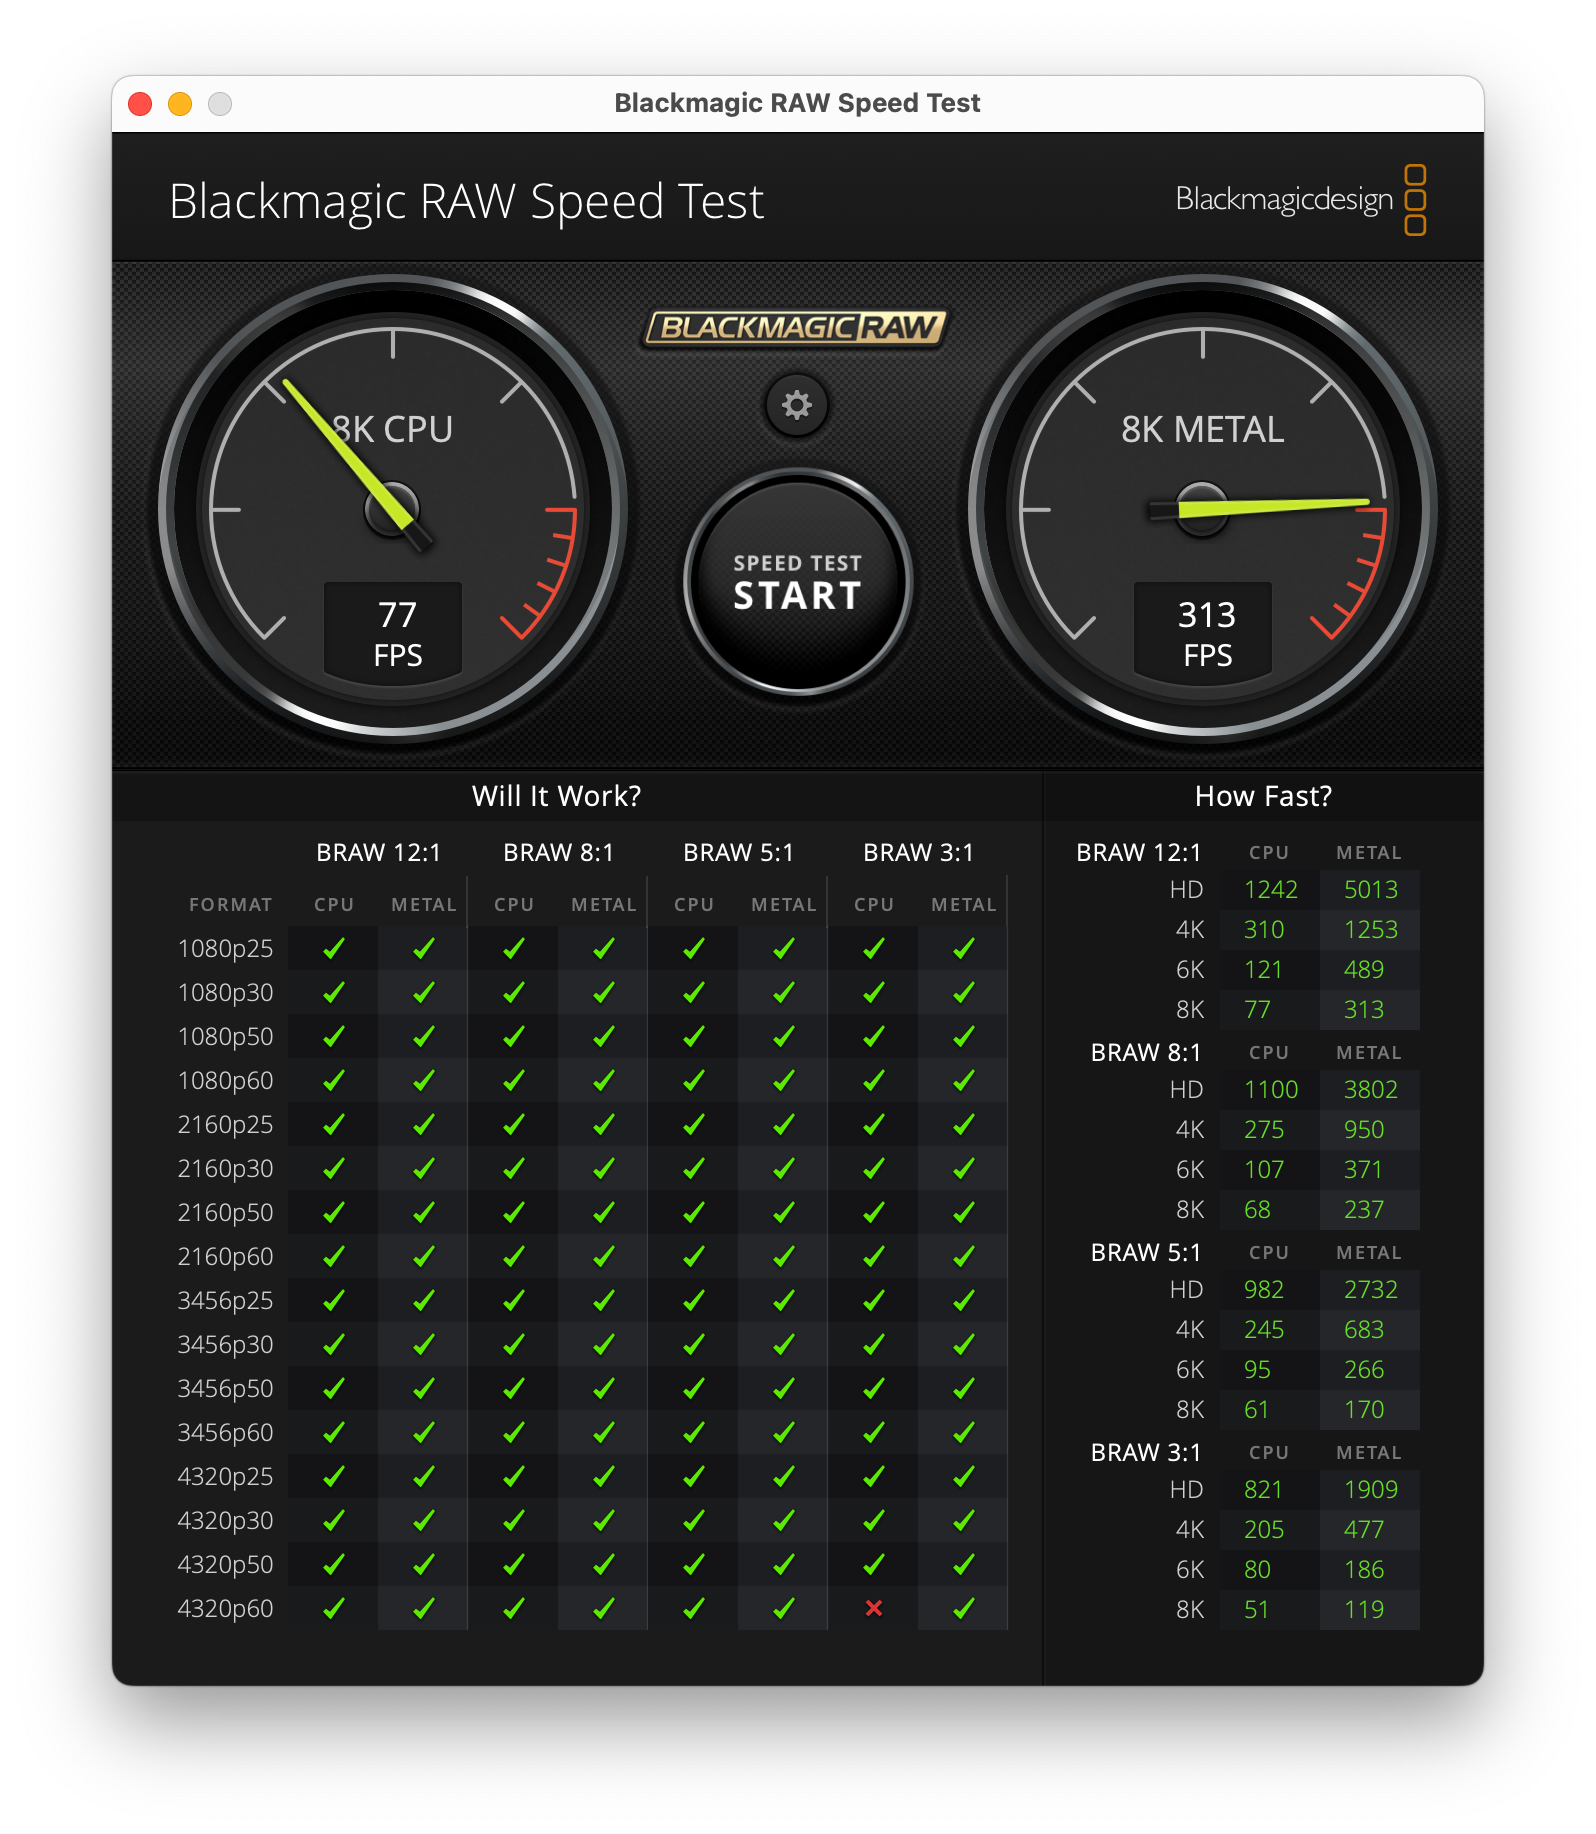Select the 2160p60 format row label

click(x=225, y=1256)
